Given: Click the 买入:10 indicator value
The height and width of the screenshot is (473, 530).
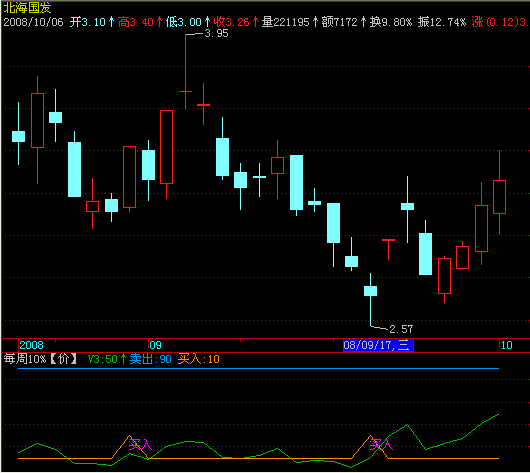Looking at the screenshot, I should click(199, 359).
